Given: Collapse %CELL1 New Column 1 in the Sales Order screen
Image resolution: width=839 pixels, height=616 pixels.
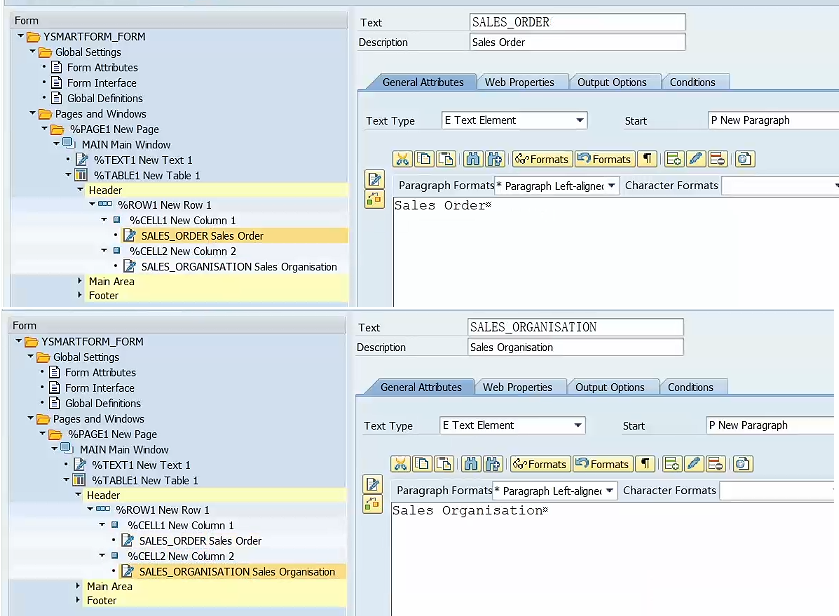Looking at the screenshot, I should tap(104, 220).
